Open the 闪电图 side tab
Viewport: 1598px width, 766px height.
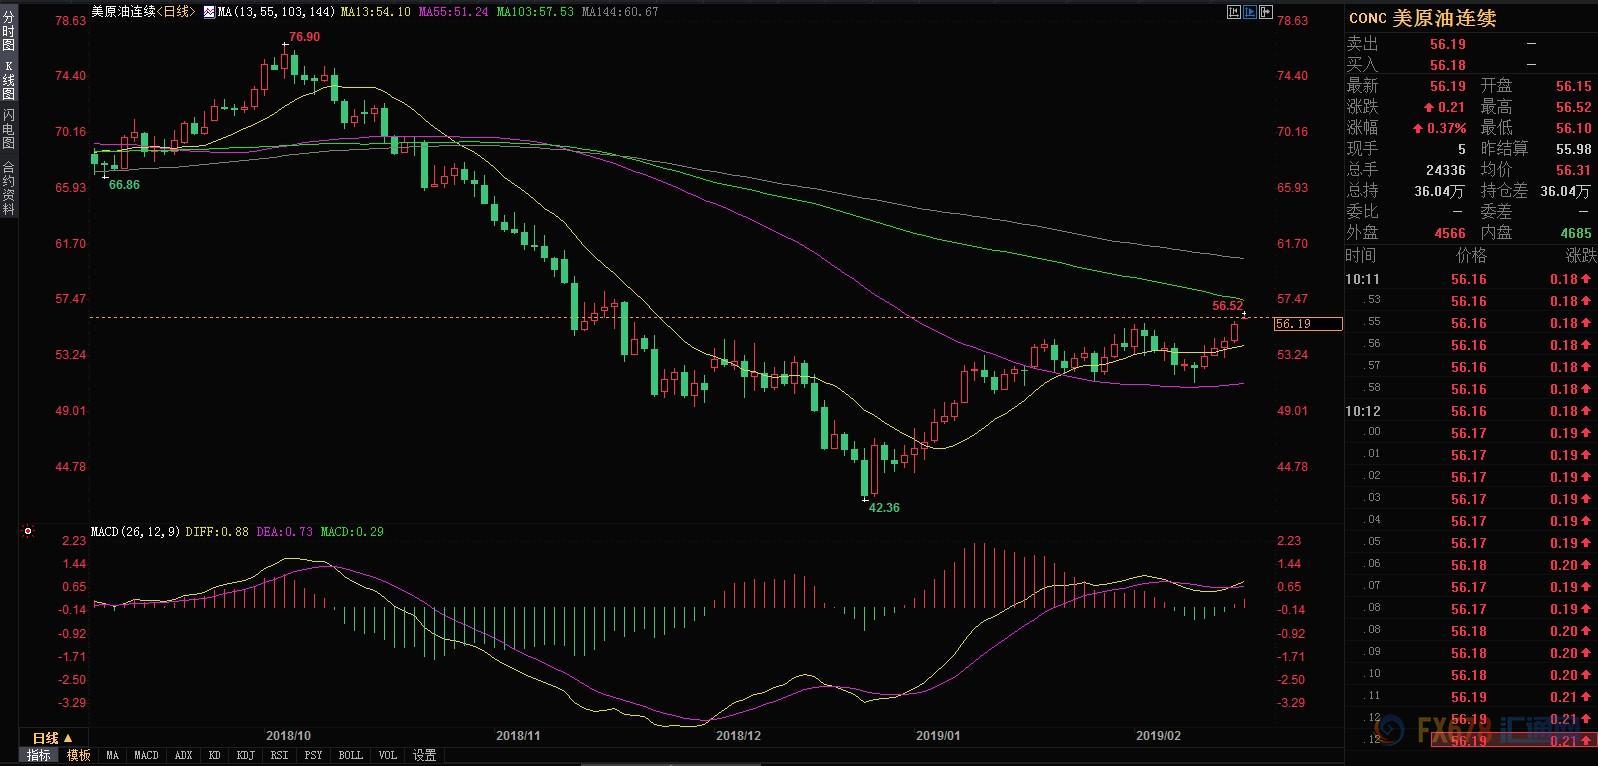(8, 129)
